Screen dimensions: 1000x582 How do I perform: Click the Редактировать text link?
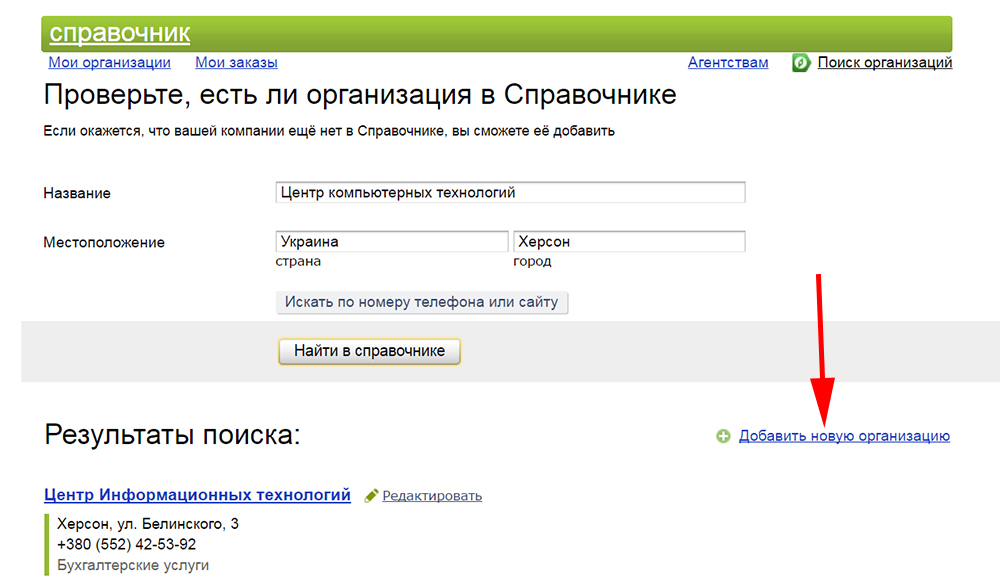coord(432,495)
